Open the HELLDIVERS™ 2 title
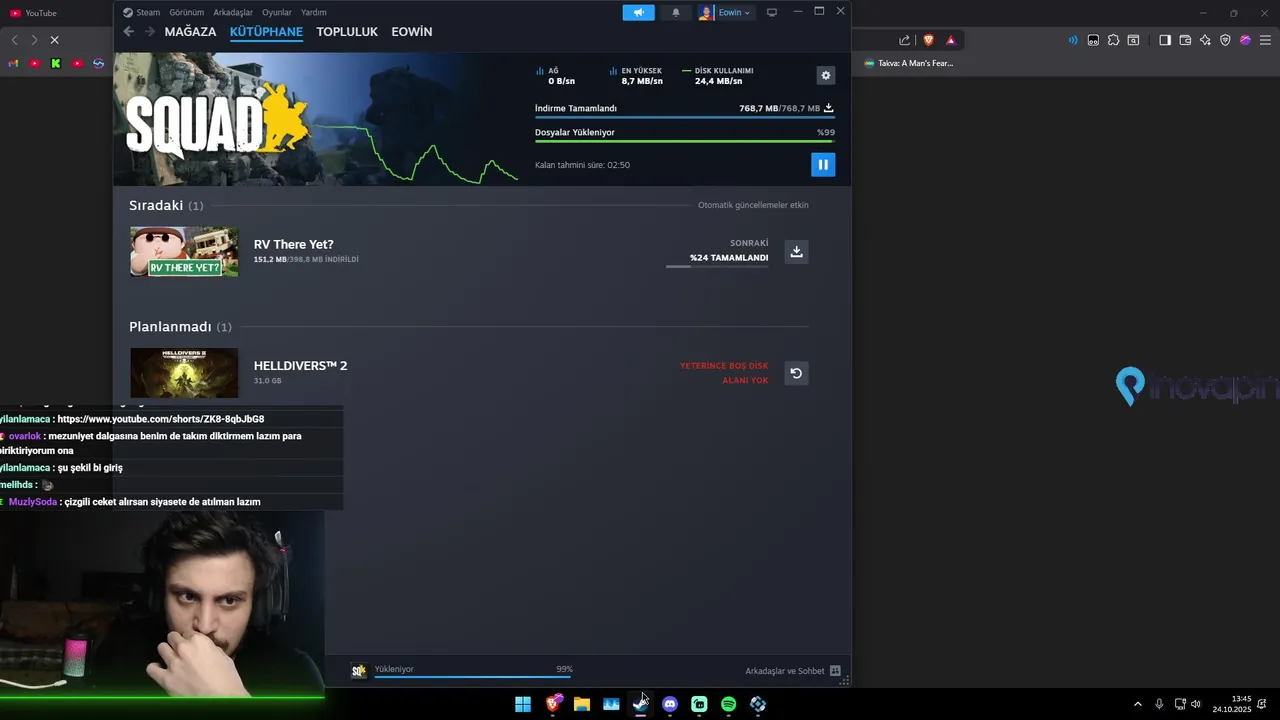 tap(300, 366)
